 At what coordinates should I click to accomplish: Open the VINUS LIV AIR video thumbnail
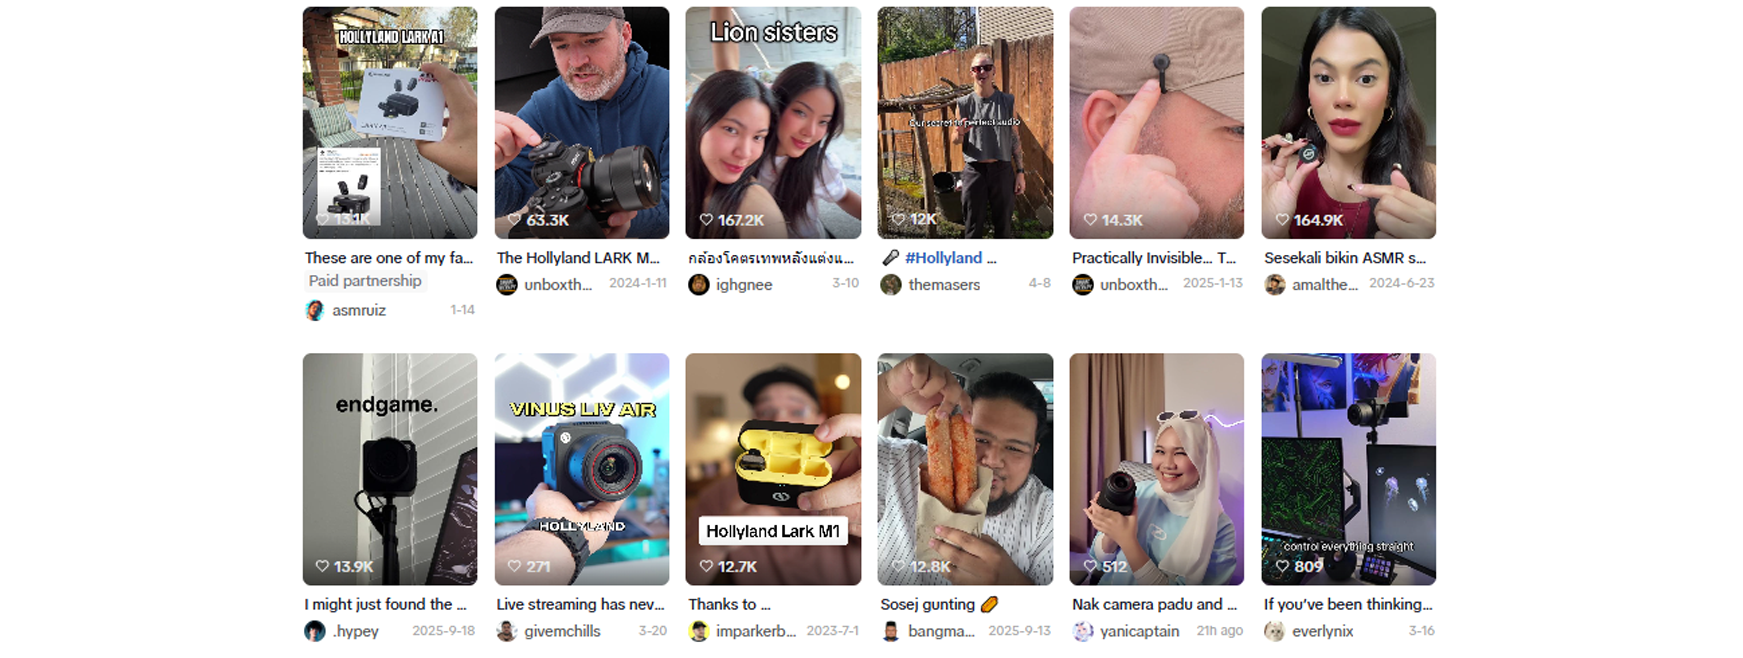click(582, 469)
